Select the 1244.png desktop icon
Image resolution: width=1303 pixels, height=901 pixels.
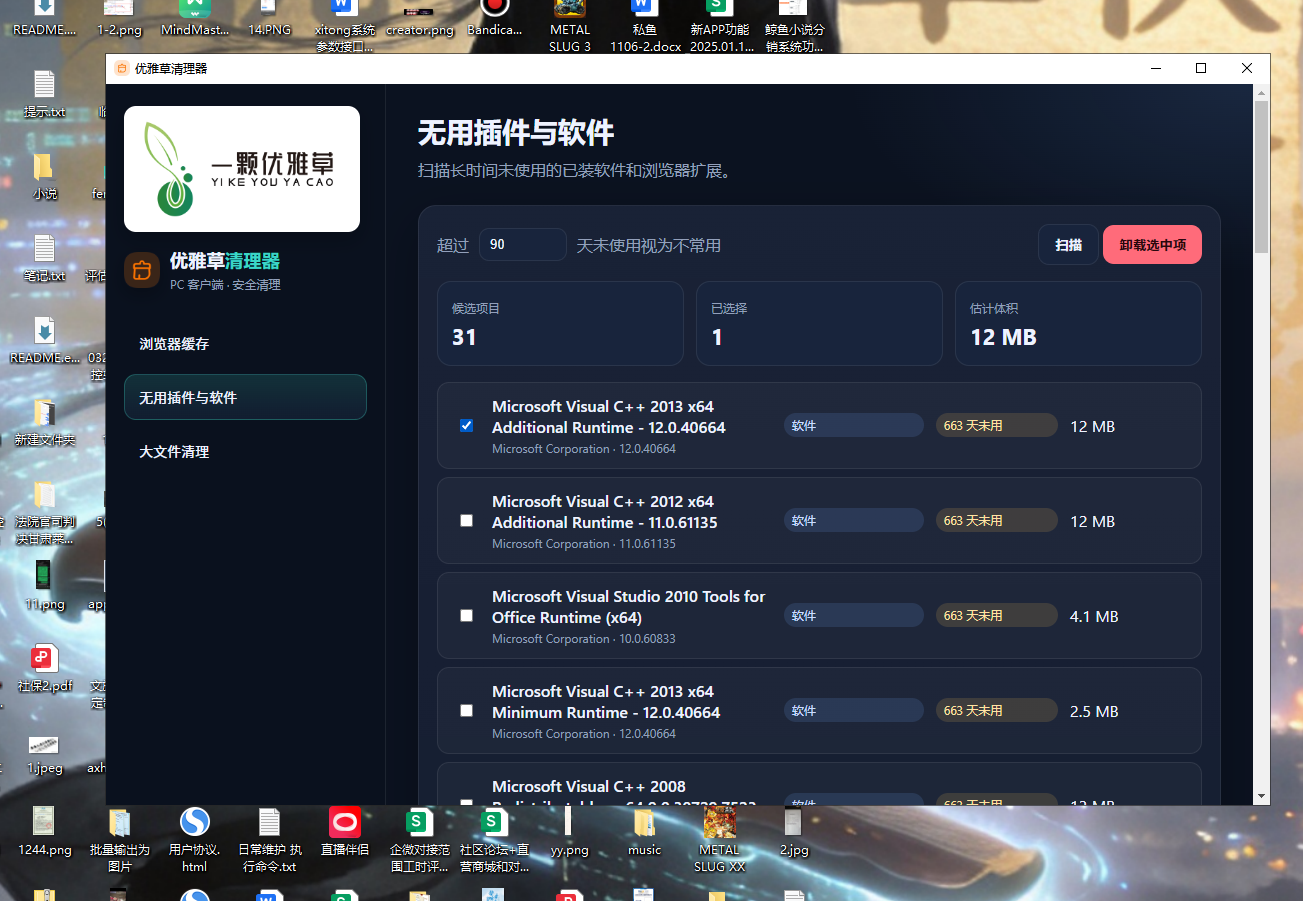coord(44,832)
